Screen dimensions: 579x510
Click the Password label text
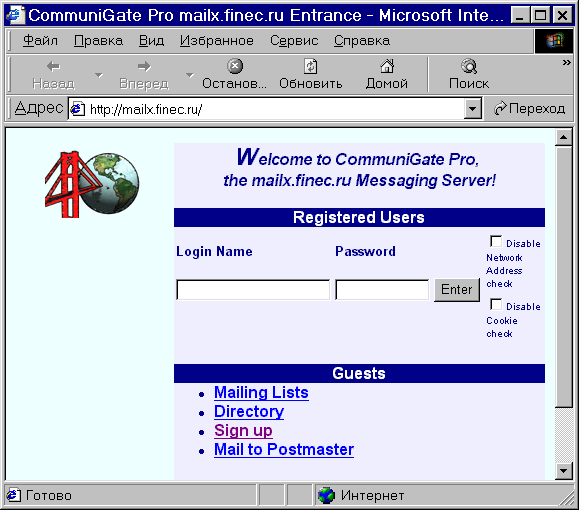click(365, 251)
